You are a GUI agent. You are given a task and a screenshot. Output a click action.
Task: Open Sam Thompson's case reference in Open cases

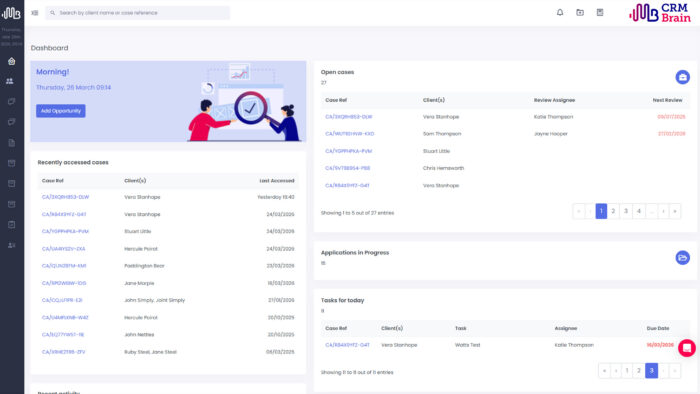pos(350,134)
